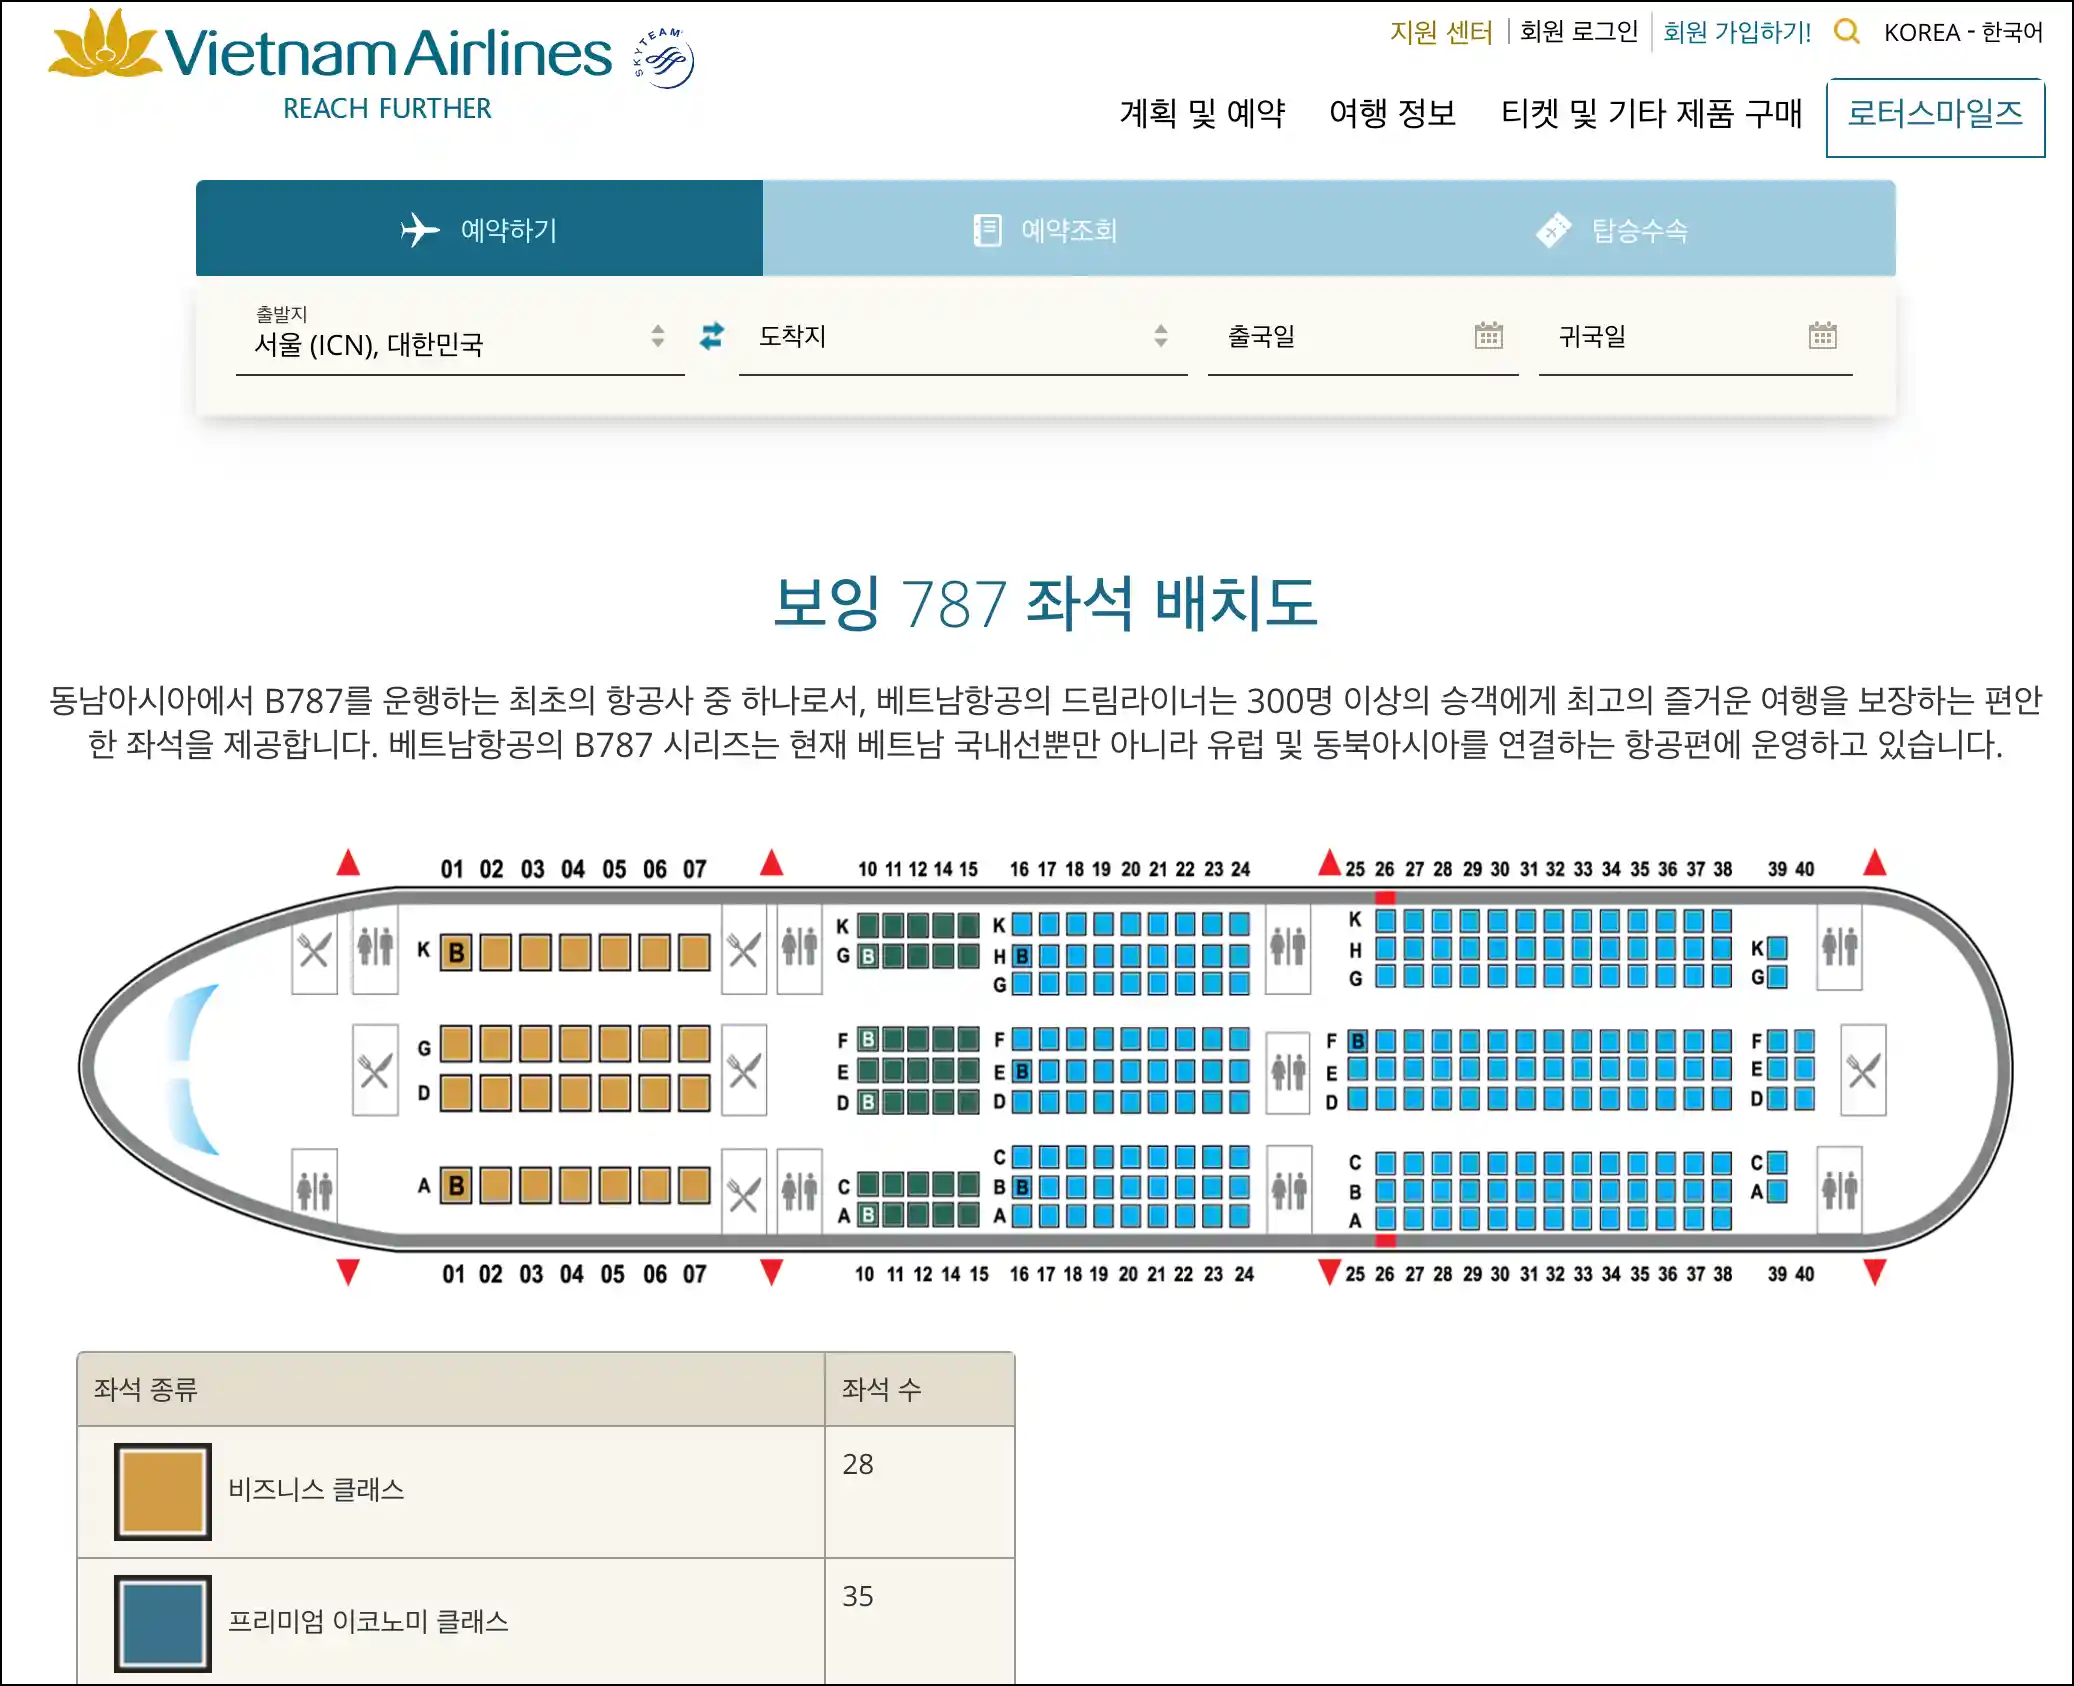Click document icon in 예약조회 tab

pos(987,230)
